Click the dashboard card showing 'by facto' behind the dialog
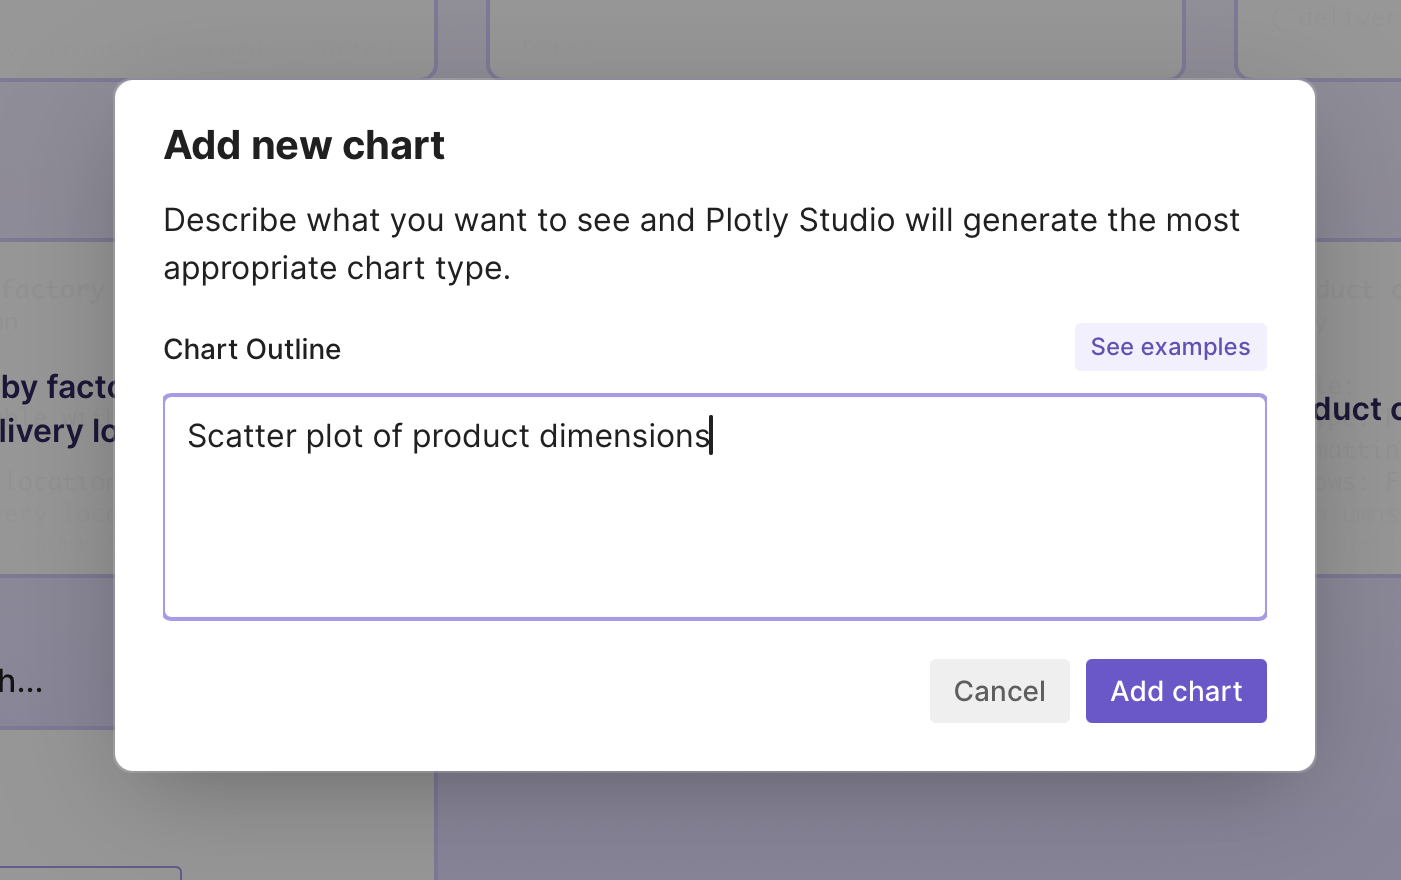 coord(55,410)
